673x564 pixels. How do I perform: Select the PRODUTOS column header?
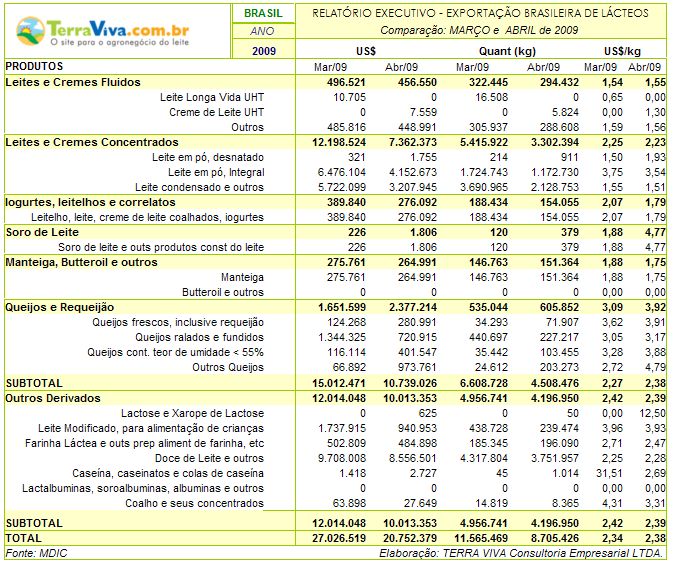(x=34, y=67)
